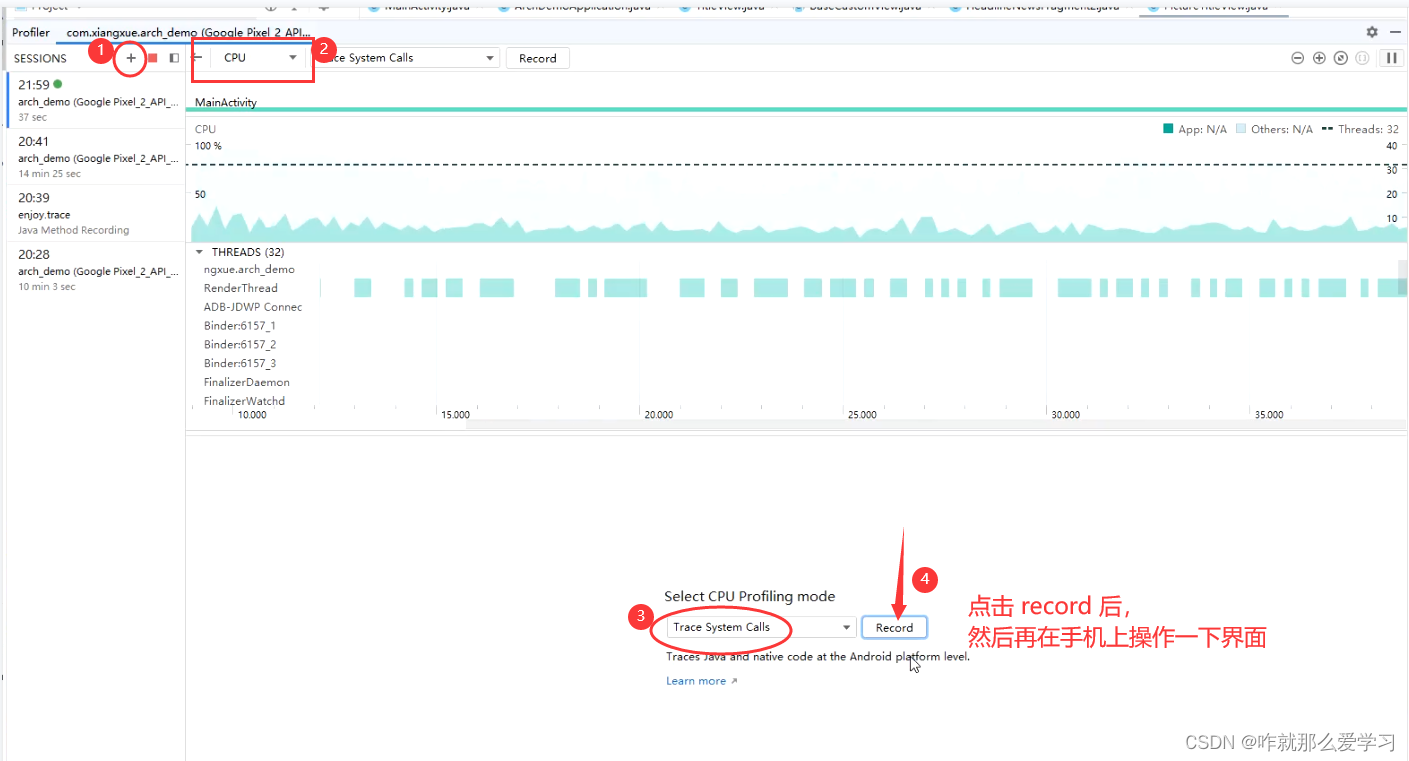Collapse the THREADS (32) section
This screenshot has width=1409, height=761.
199,252
